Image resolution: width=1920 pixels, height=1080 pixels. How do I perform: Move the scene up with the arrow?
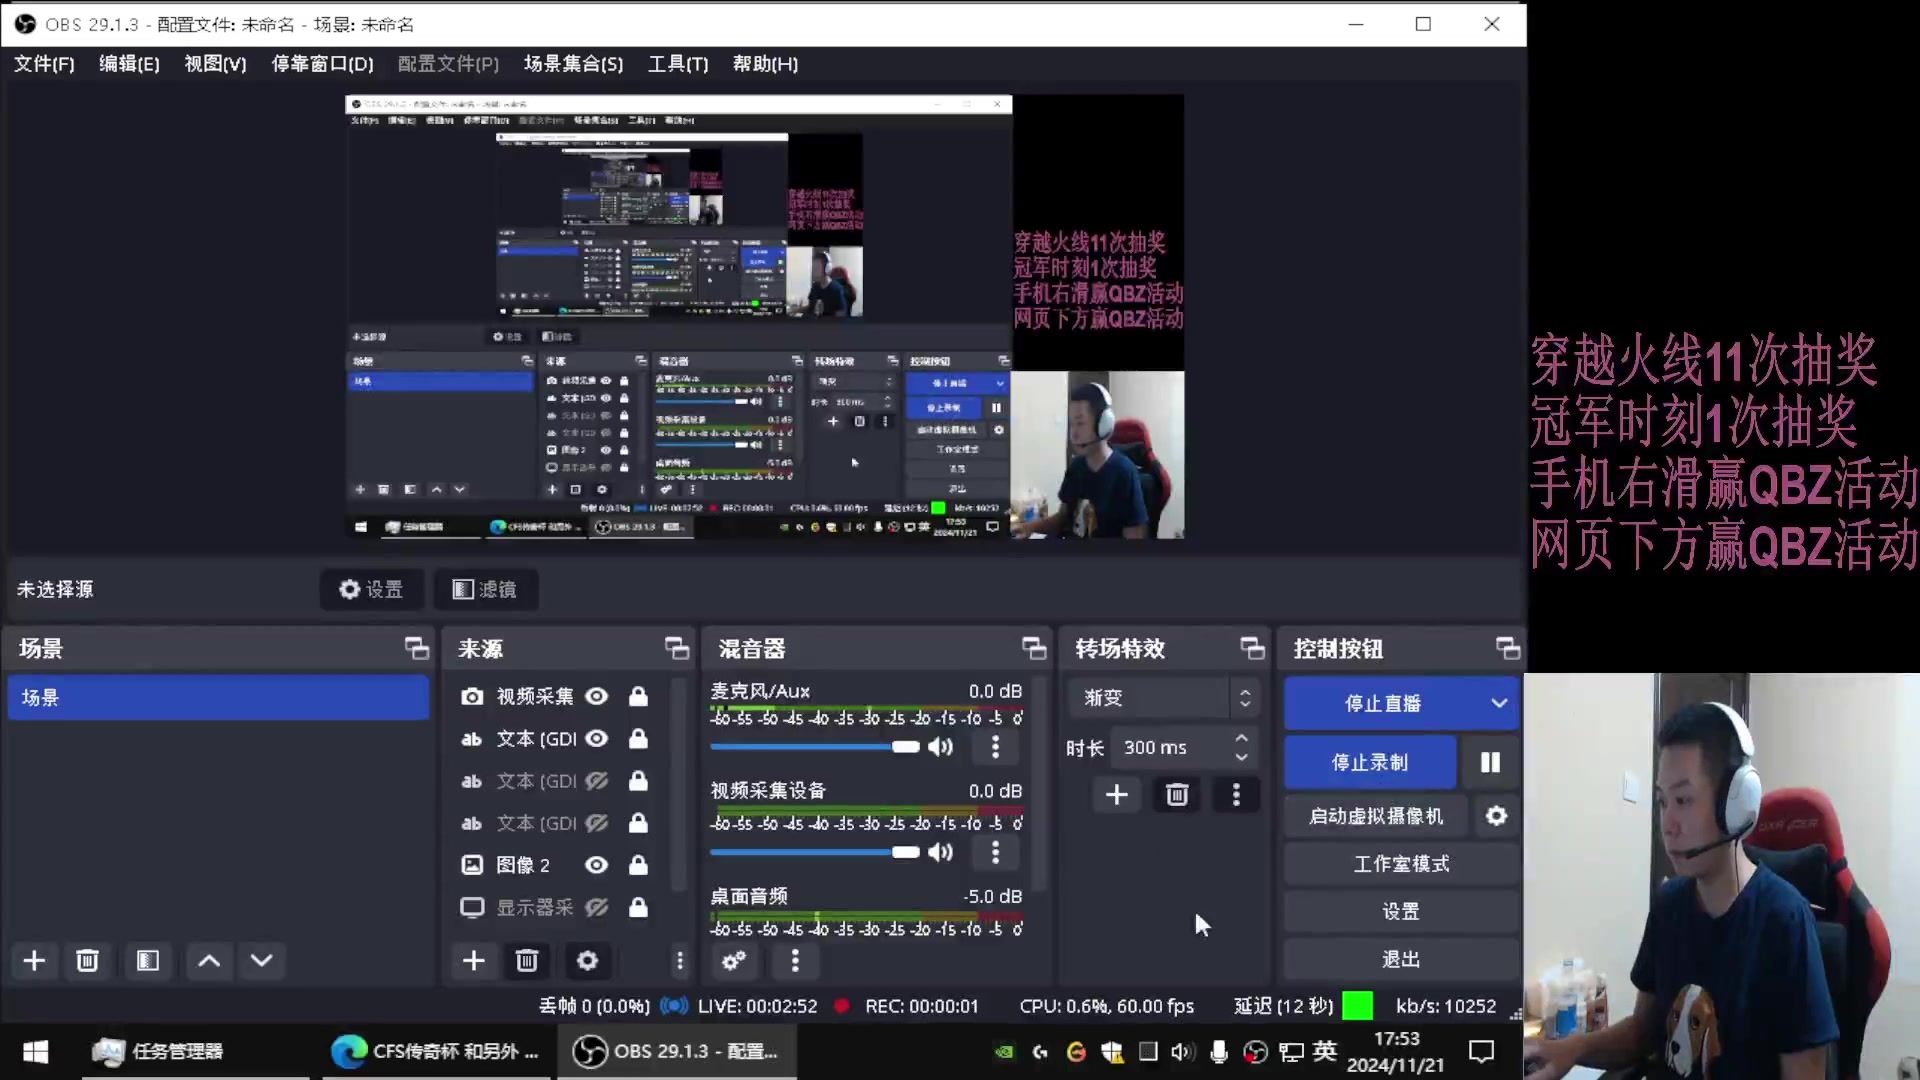point(209,961)
